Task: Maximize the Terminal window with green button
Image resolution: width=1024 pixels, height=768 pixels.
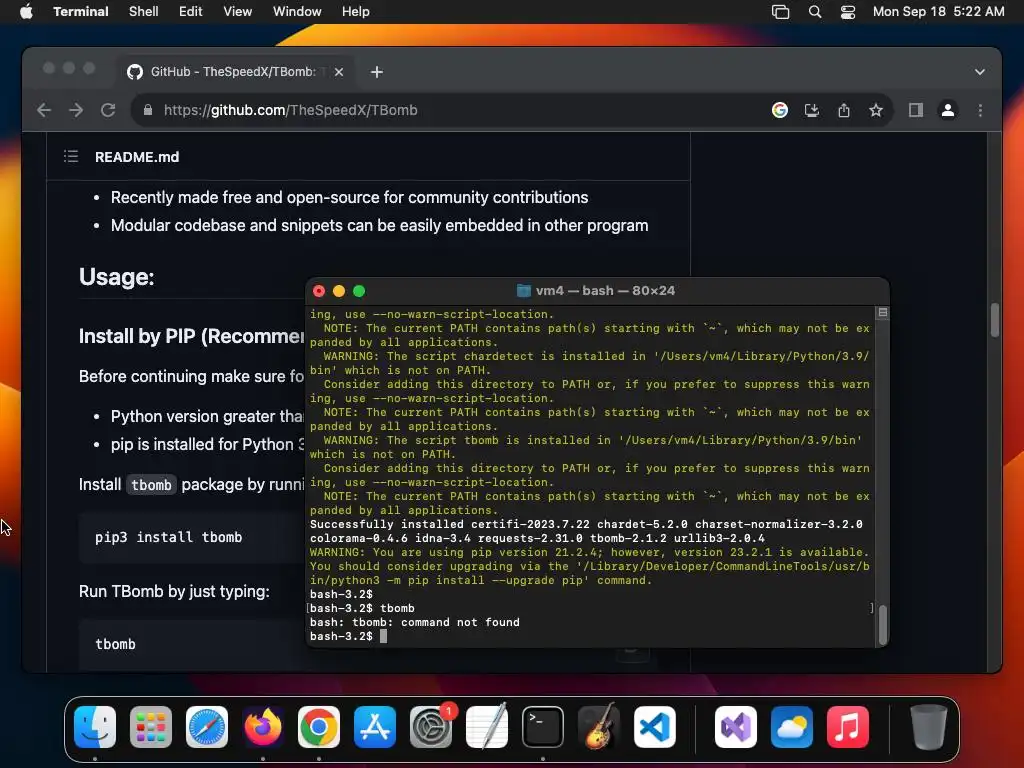Action: point(359,291)
